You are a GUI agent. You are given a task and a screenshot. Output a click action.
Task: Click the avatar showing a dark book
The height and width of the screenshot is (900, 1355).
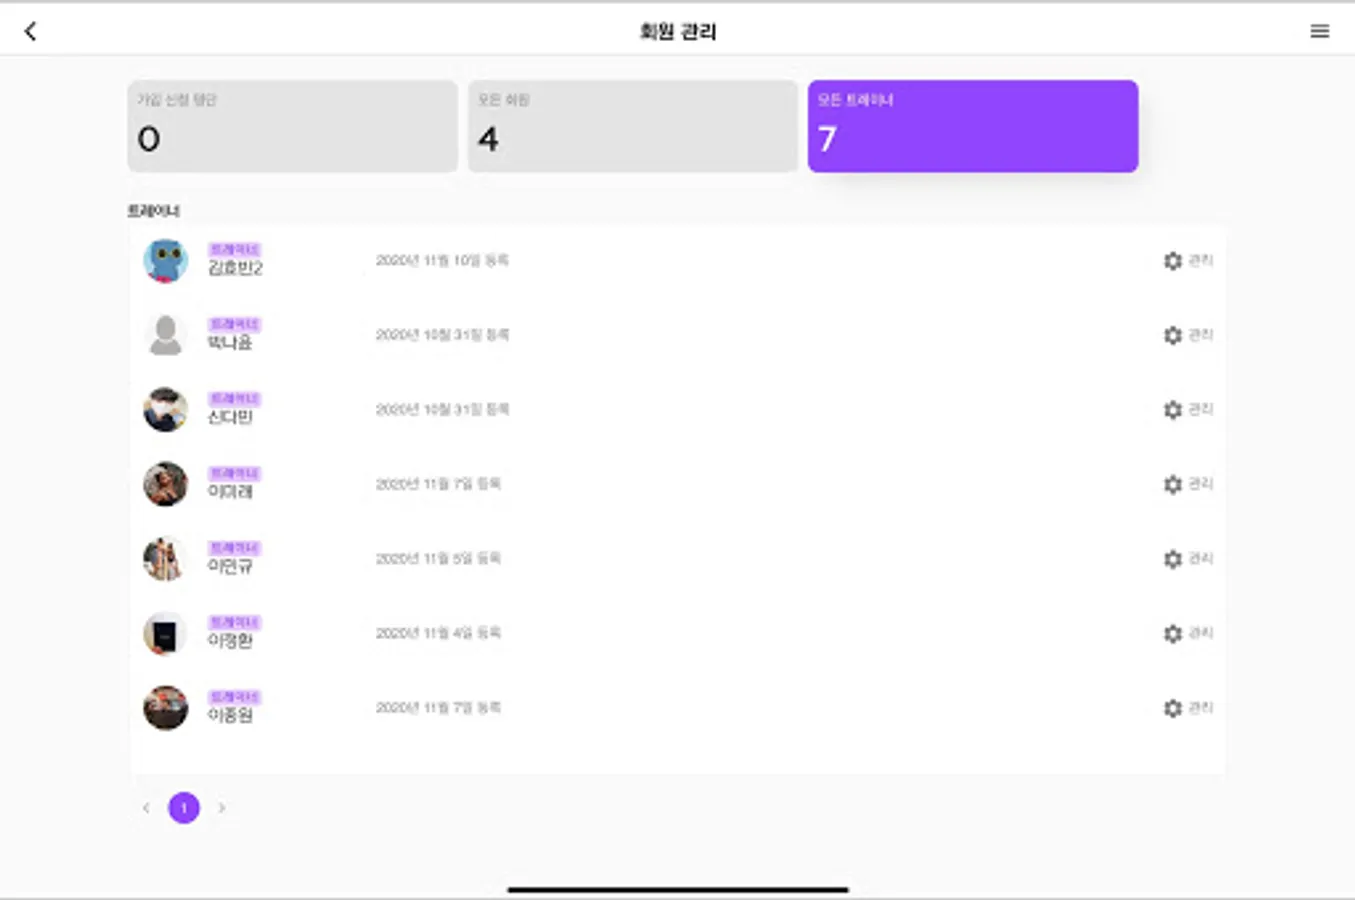[165, 633]
